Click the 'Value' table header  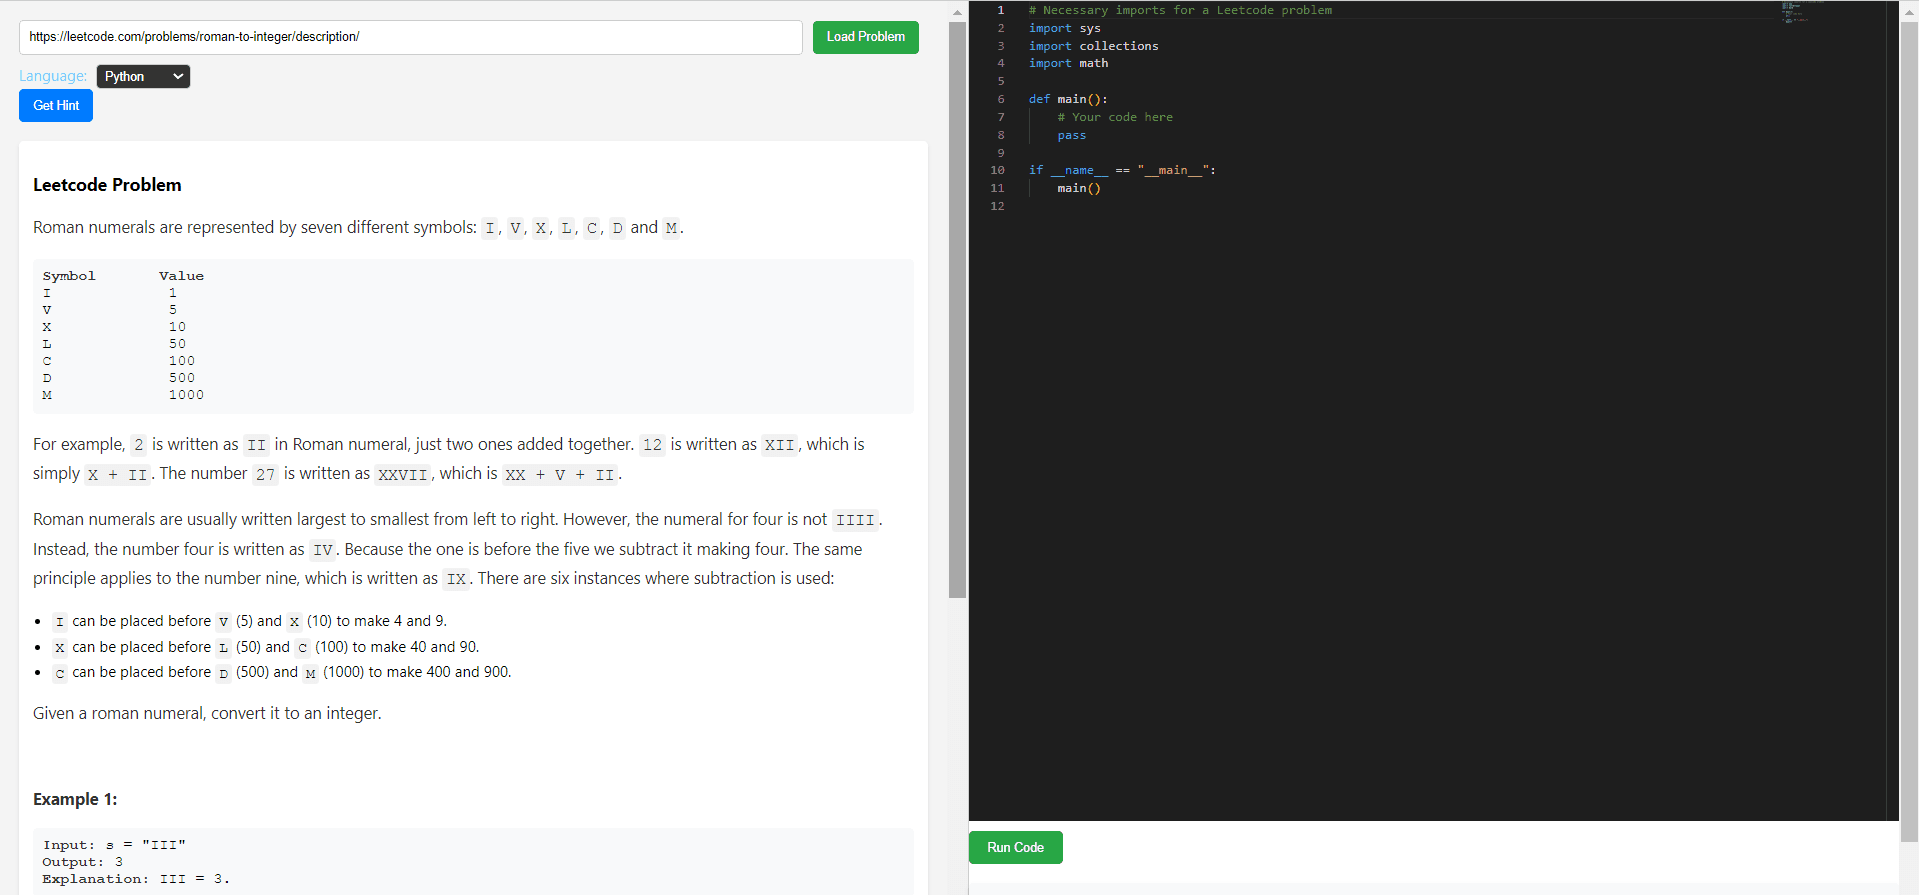point(181,276)
